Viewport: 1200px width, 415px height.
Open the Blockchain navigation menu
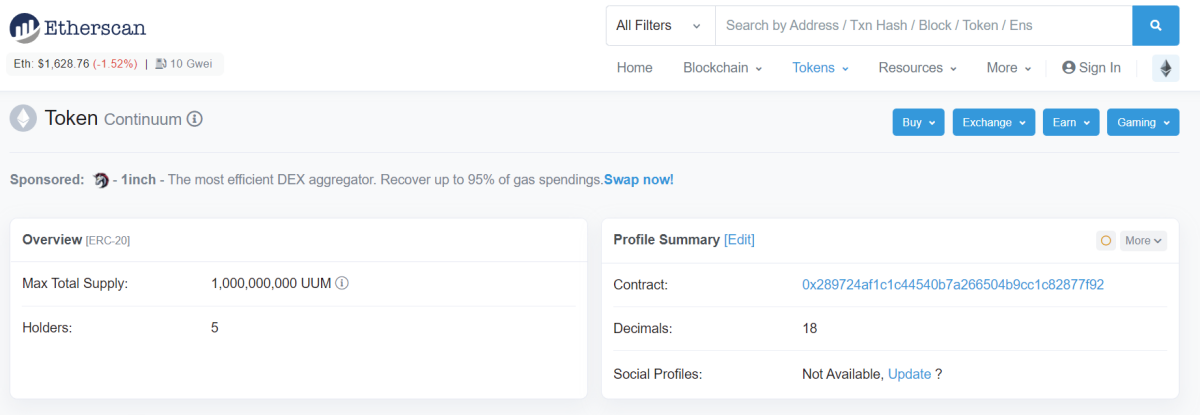(x=722, y=68)
